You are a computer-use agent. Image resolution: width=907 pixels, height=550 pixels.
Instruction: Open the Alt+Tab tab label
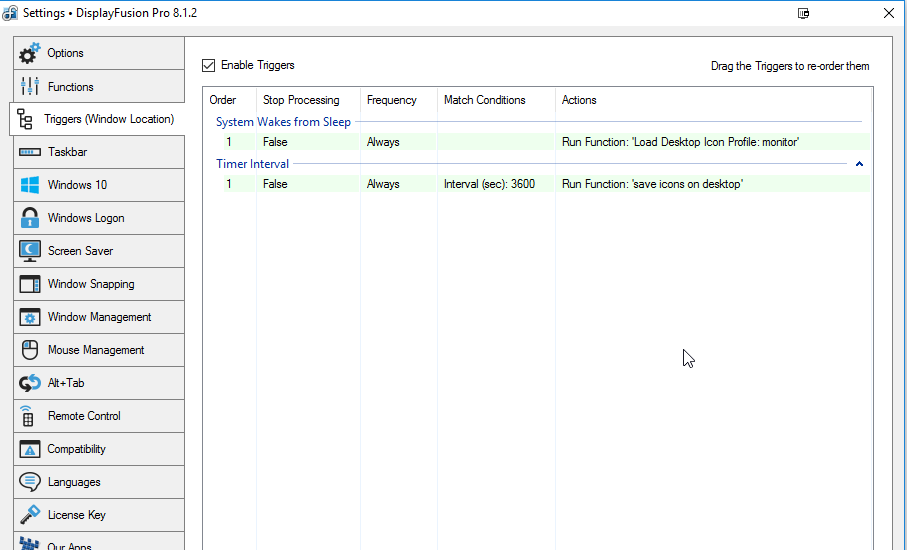[66, 383]
